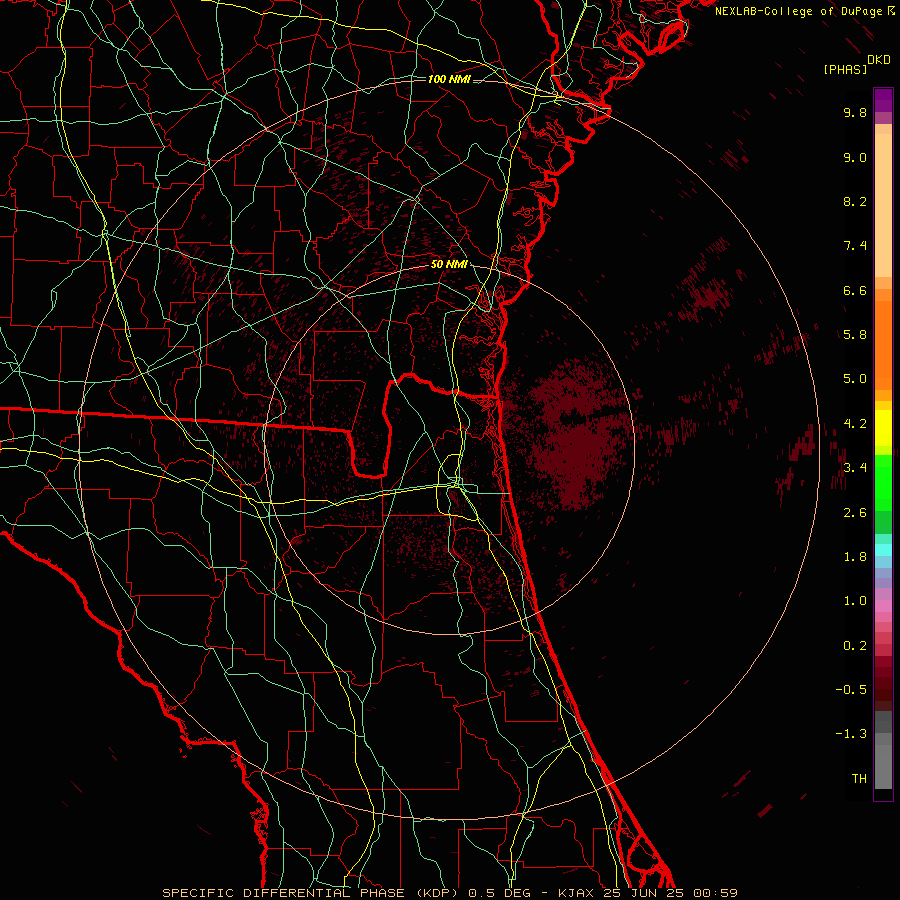Click the 7.4 scale value
Viewport: 900px width, 900px height.
pos(855,246)
